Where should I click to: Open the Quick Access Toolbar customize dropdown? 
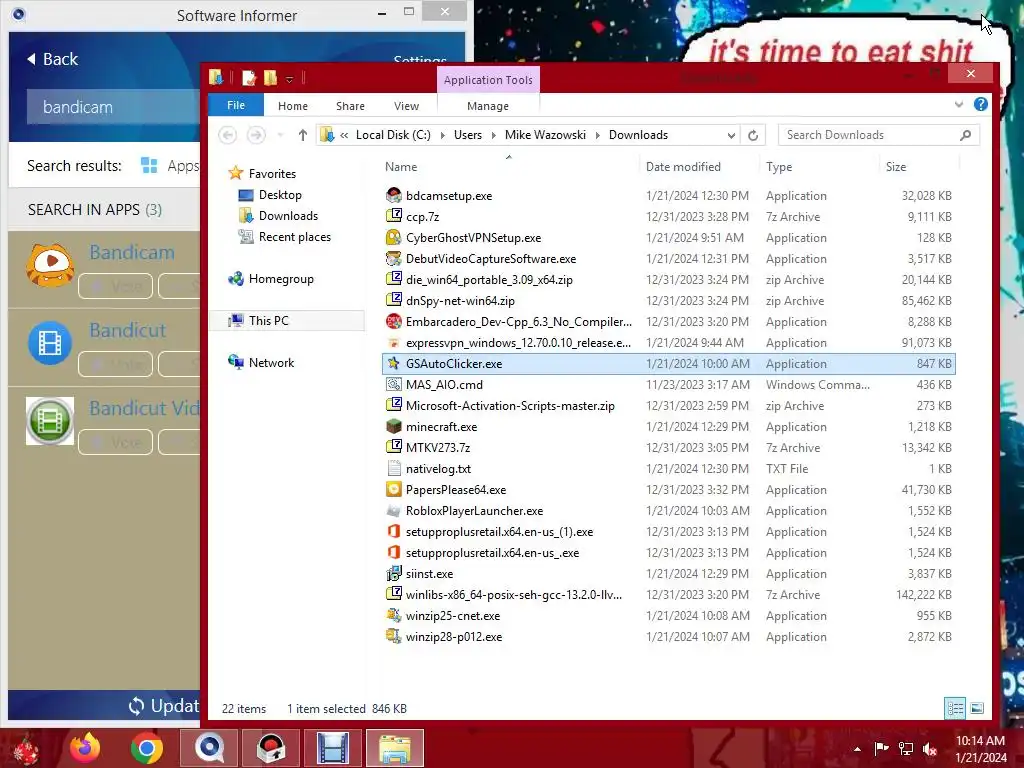pos(289,80)
